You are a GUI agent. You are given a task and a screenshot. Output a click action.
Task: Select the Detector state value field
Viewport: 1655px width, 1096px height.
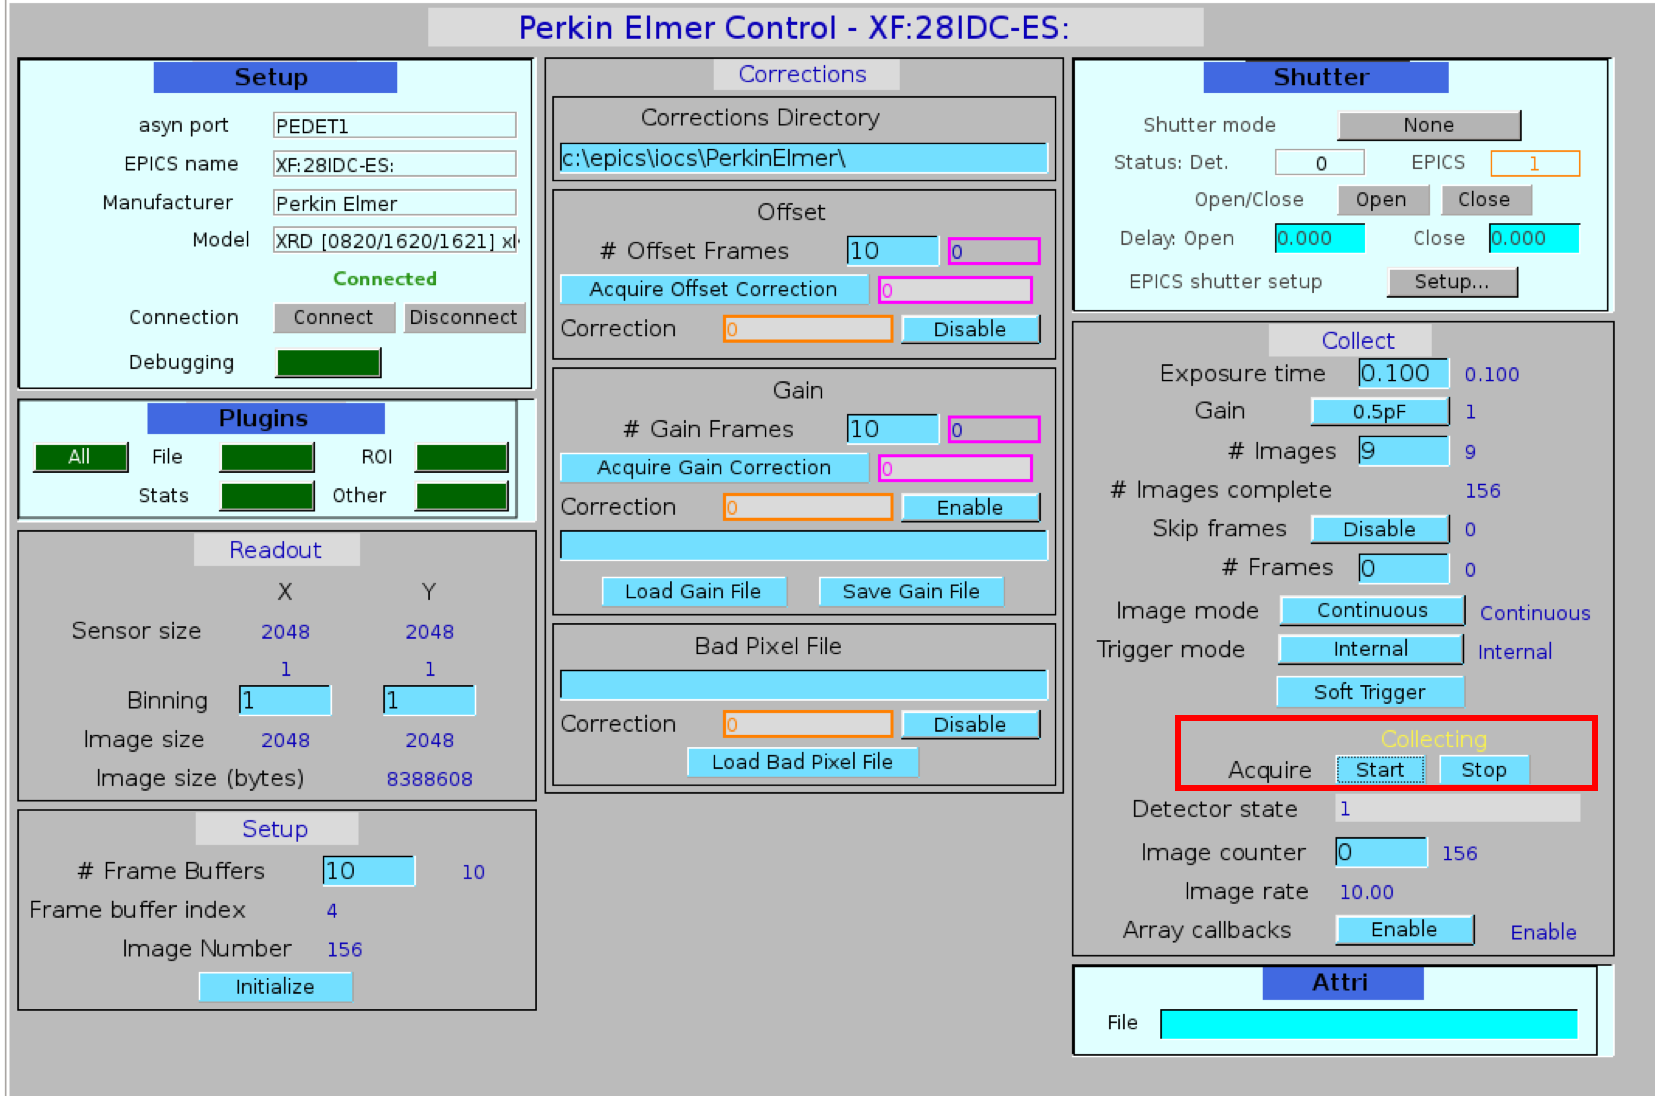(x=1458, y=808)
